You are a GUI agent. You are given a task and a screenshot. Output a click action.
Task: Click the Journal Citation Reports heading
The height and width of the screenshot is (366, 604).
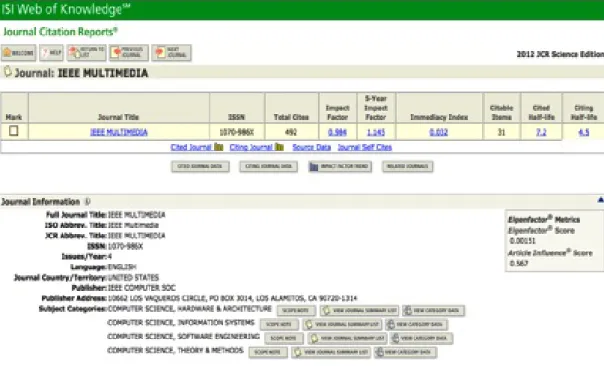tap(60, 32)
